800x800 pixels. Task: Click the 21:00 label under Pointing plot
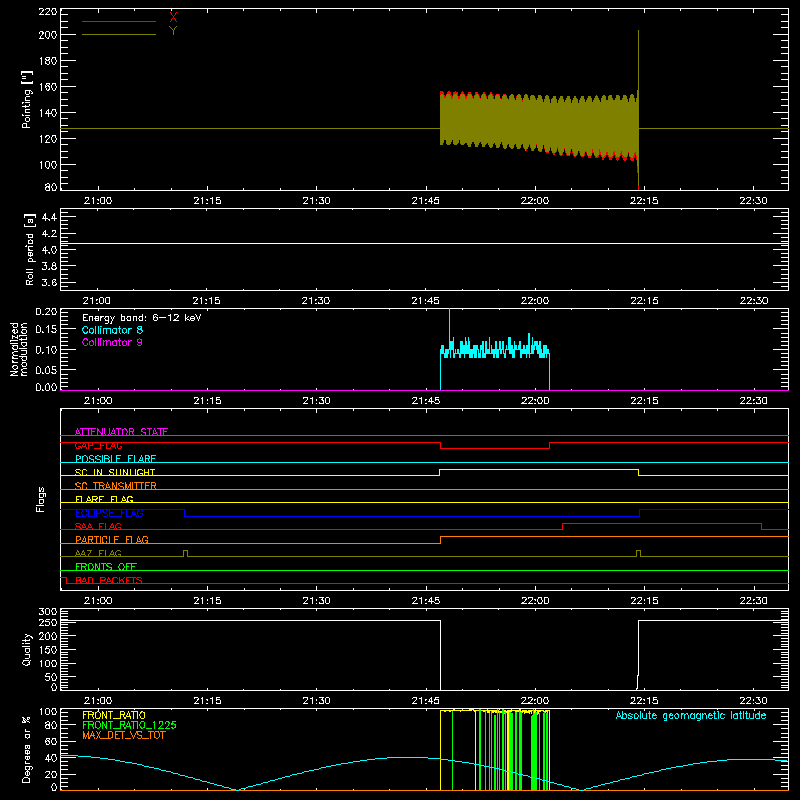click(97, 201)
